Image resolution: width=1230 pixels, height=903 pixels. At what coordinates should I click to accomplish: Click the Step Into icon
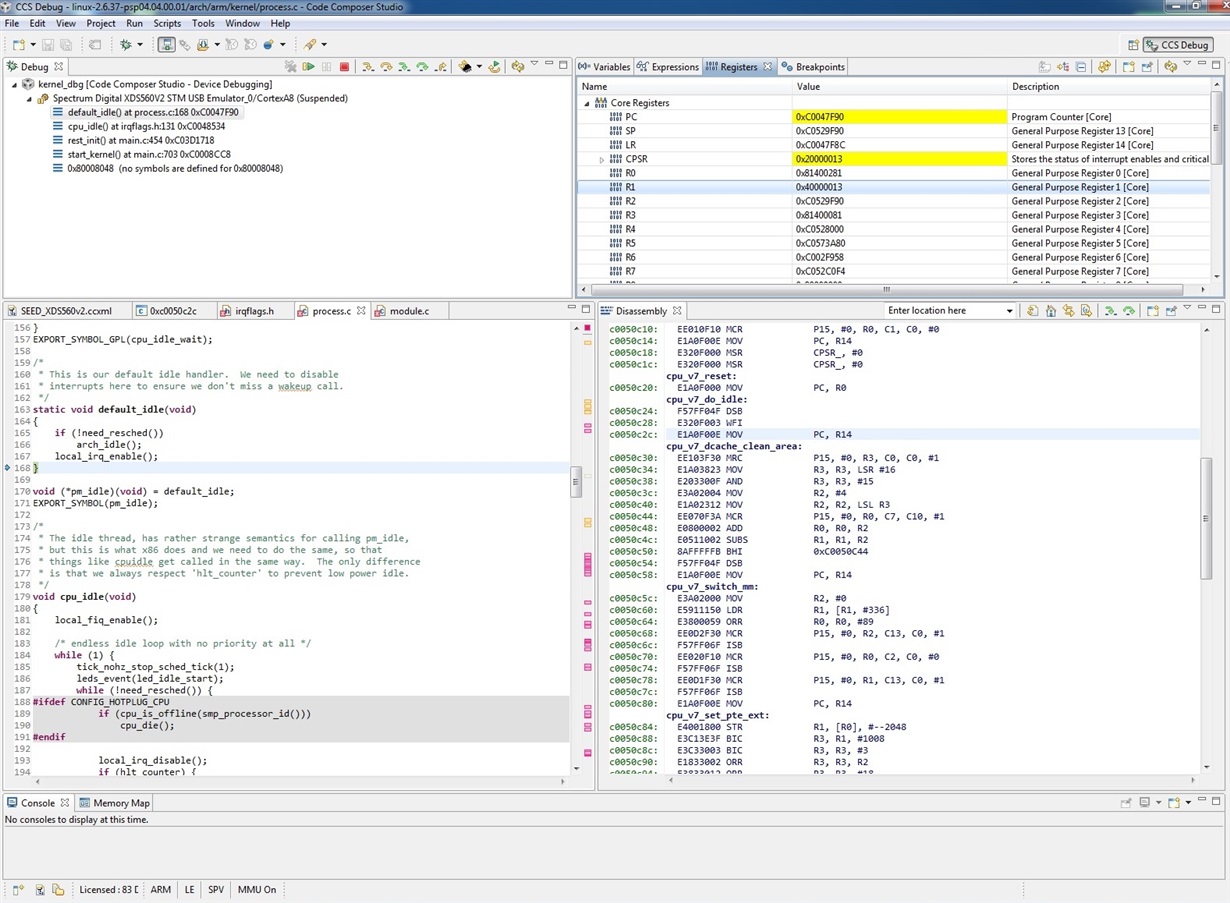[368, 65]
